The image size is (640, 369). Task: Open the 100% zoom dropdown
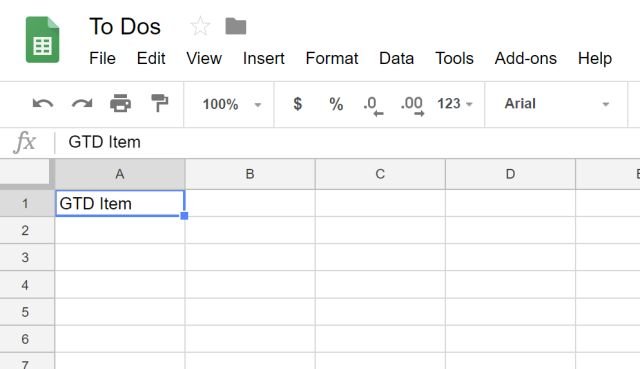tap(231, 104)
